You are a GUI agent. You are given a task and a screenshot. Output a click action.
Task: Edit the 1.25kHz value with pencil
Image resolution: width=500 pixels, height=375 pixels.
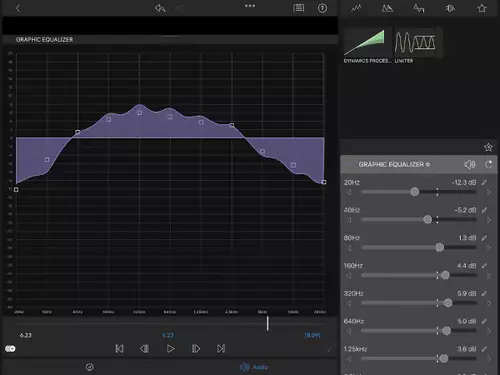click(484, 349)
